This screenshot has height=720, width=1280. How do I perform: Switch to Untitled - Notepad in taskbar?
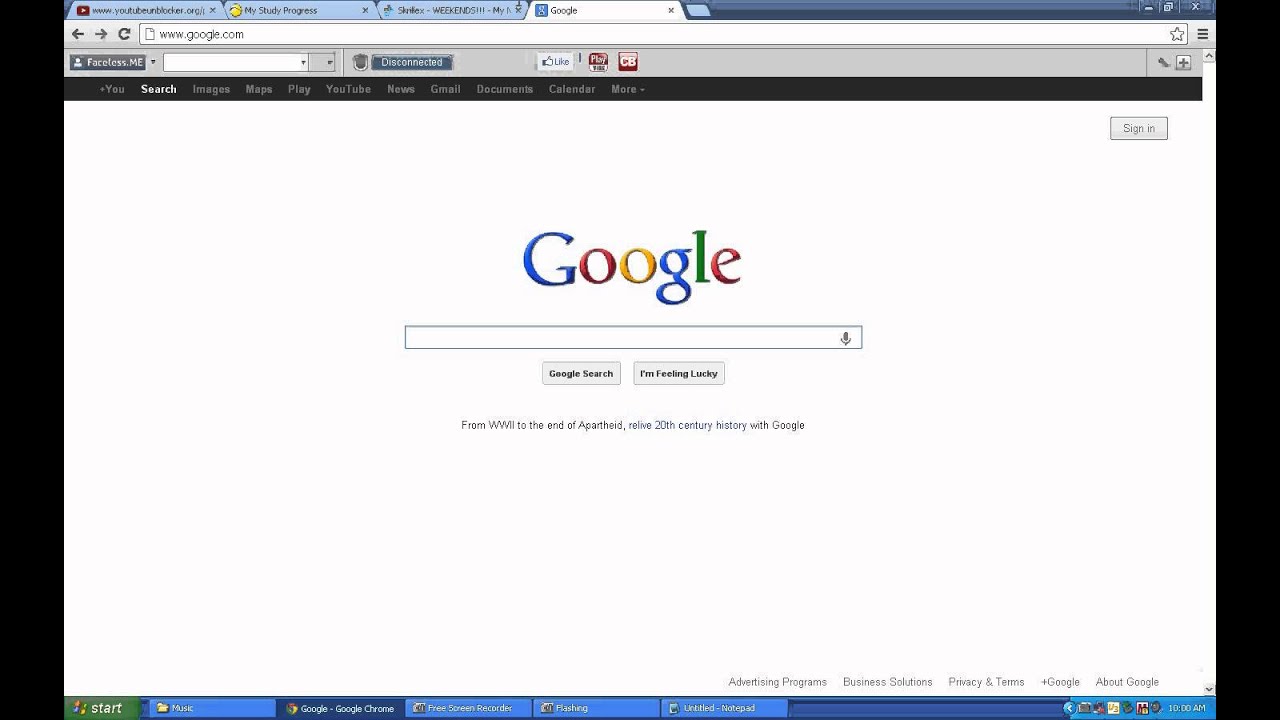pos(724,708)
